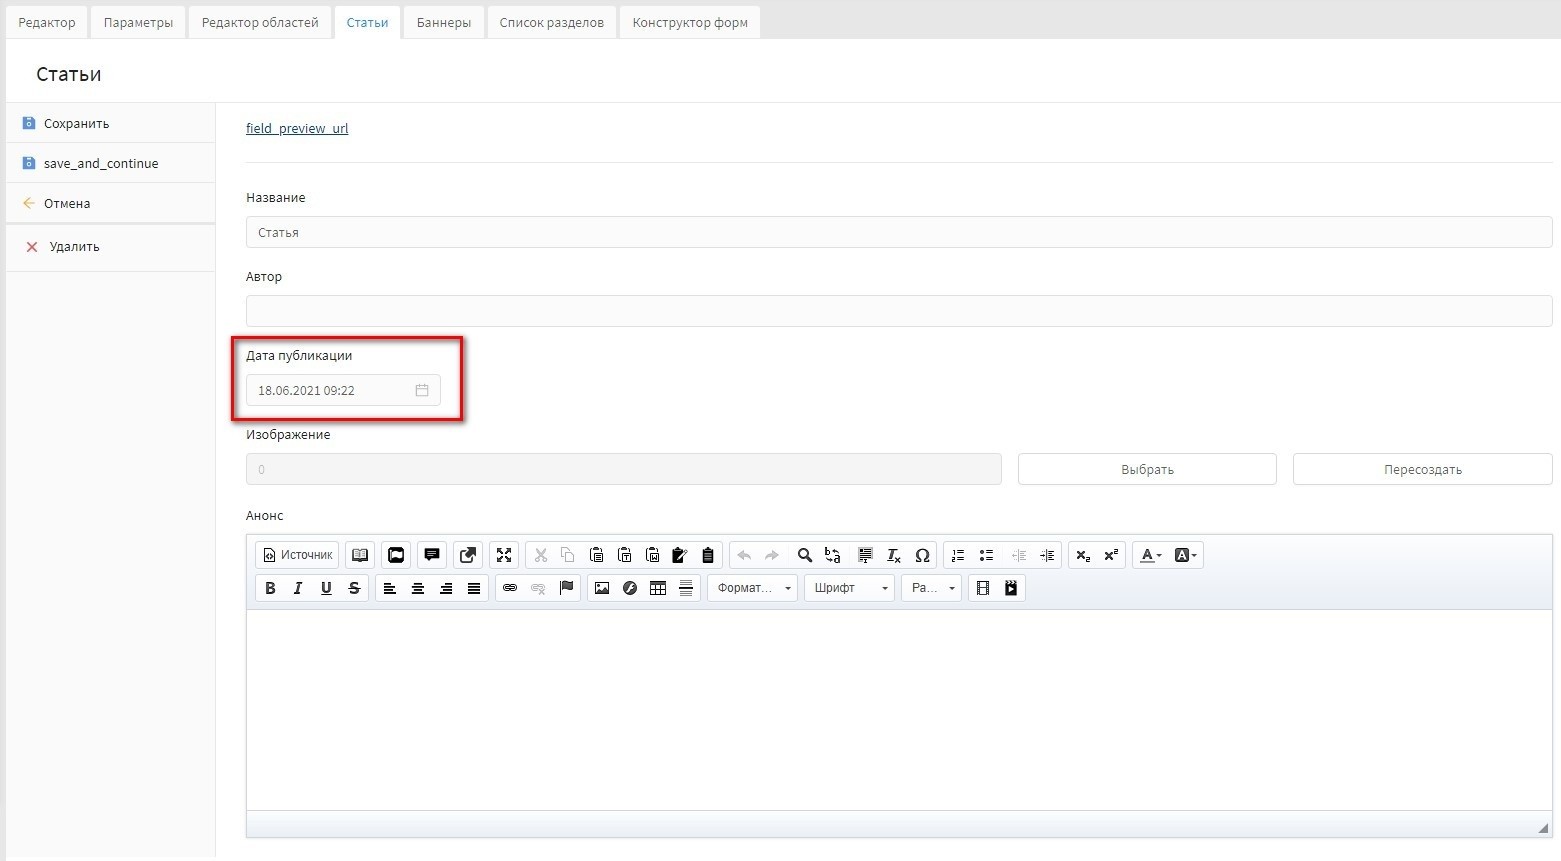Center-align text in the editor
Screen dimensions: 1561x861
418,588
